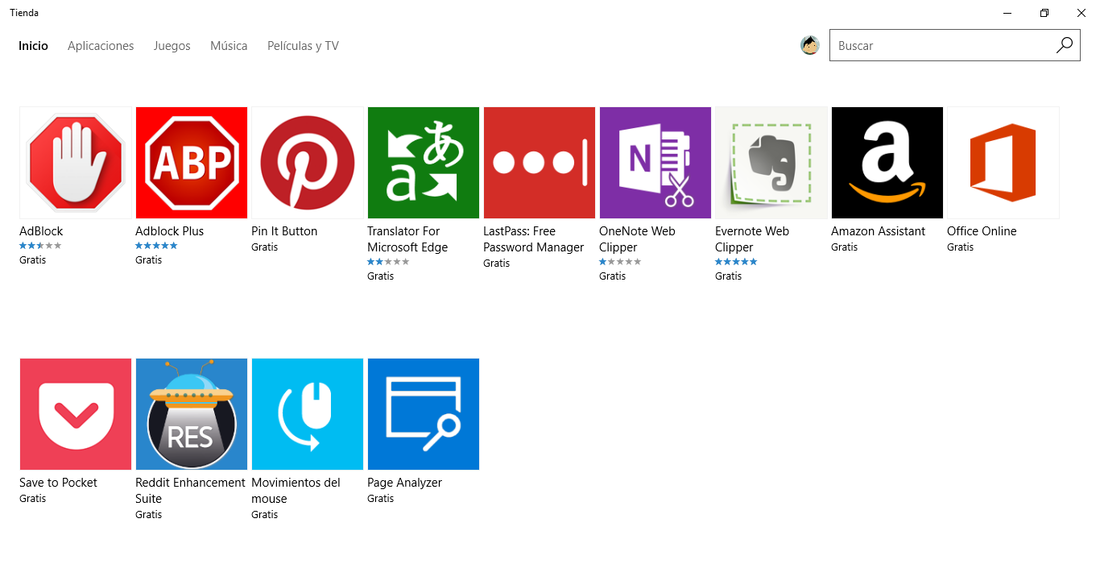The width and height of the screenshot is (1100, 585).
Task: Click the Page Analyzer title
Action: point(404,483)
